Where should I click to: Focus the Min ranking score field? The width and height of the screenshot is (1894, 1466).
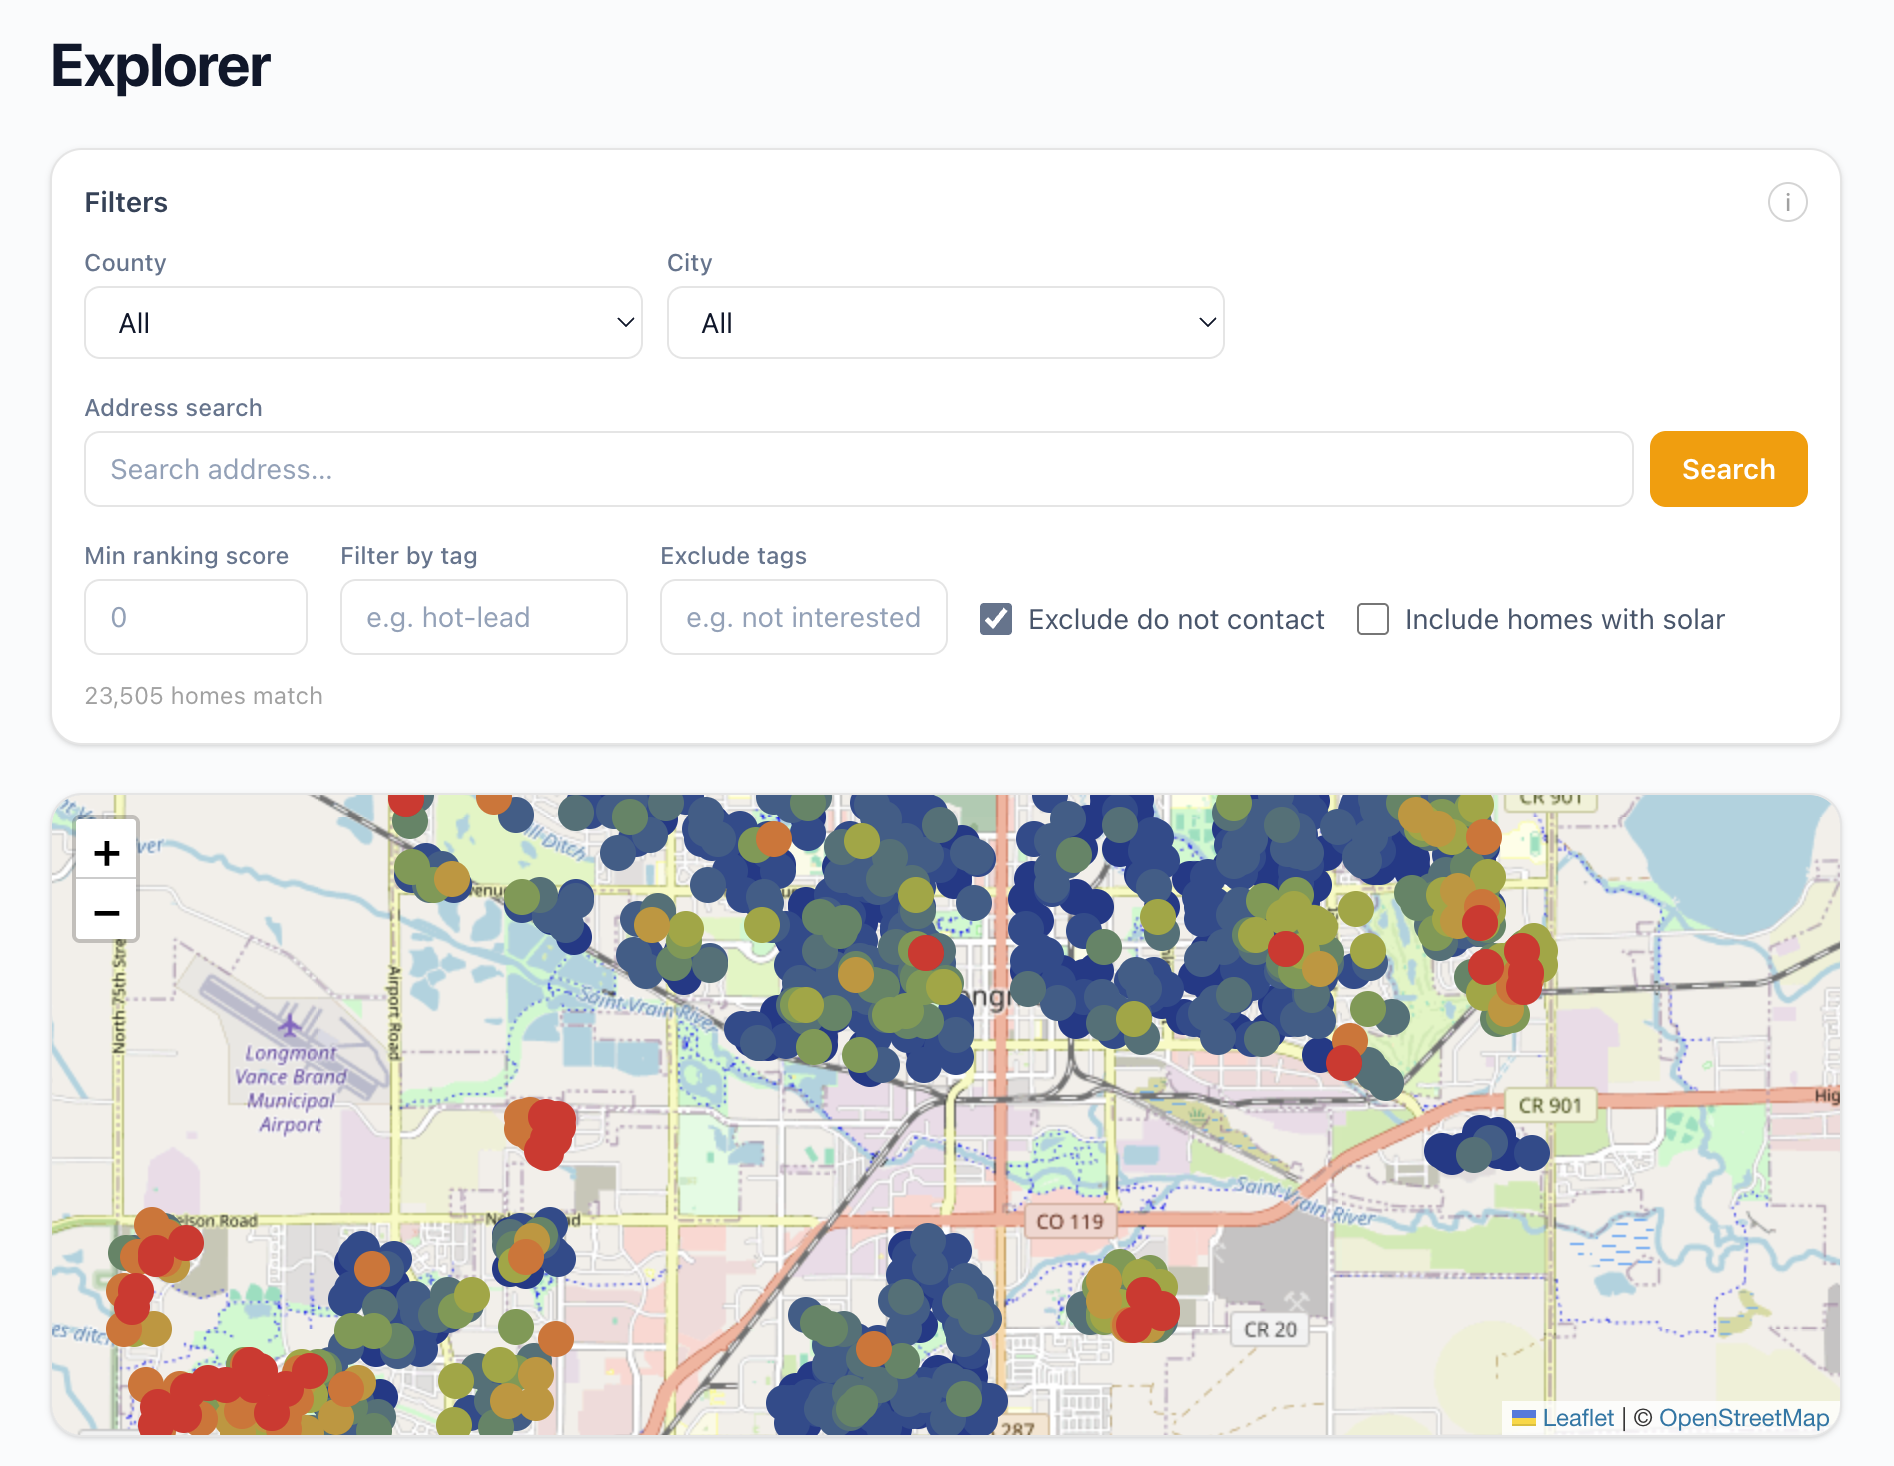point(196,617)
